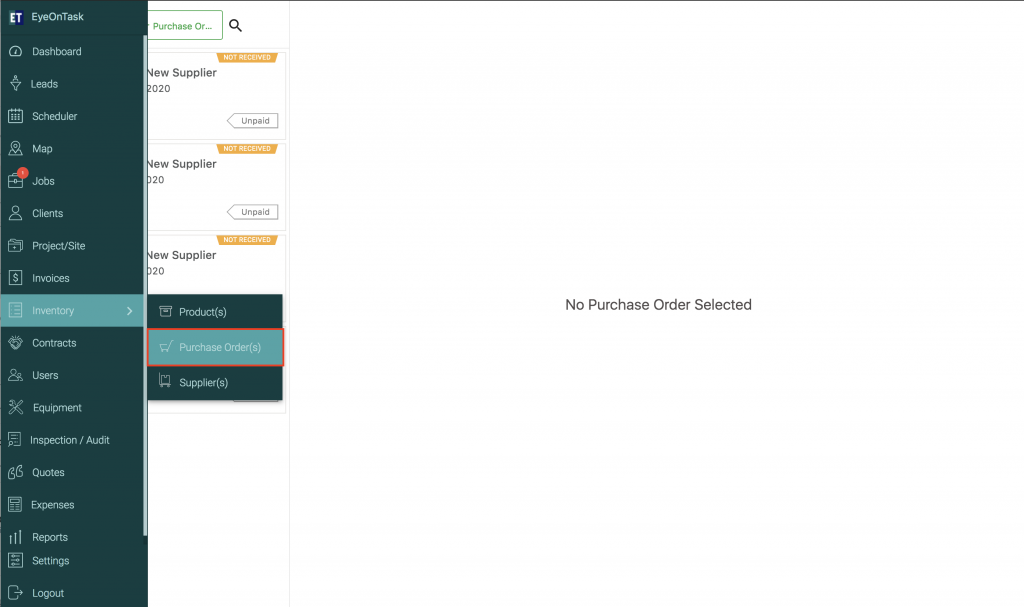
Task: Click the Jobs label in sidebar
Action: click(43, 181)
